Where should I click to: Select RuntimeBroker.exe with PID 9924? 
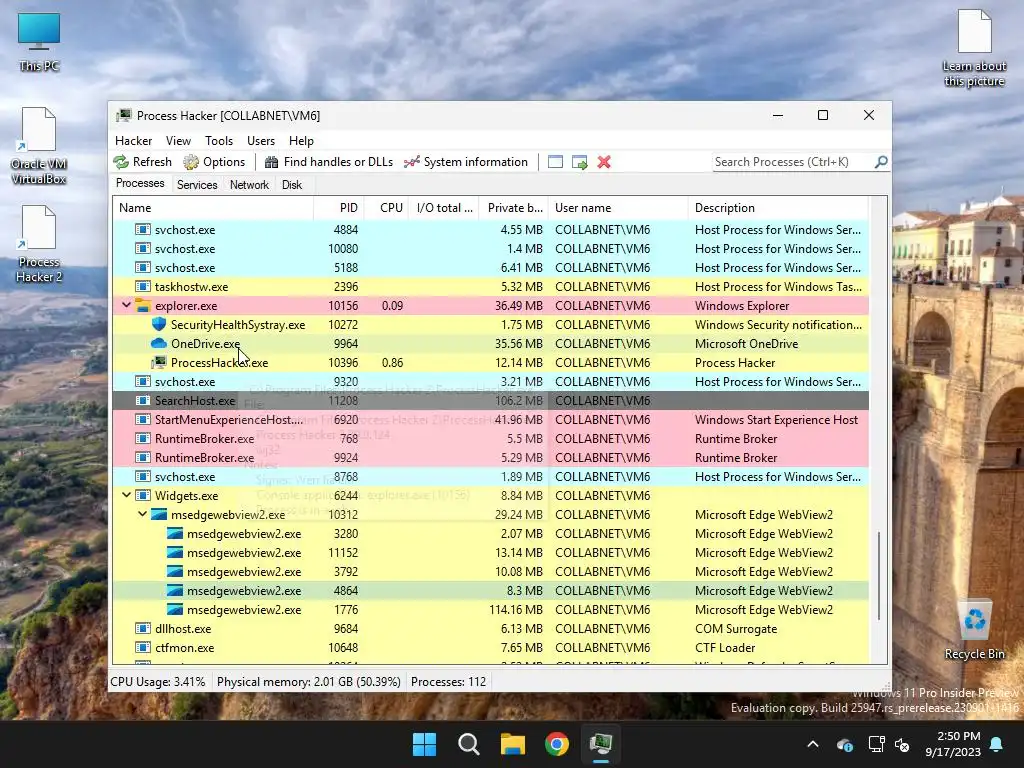(x=490, y=457)
